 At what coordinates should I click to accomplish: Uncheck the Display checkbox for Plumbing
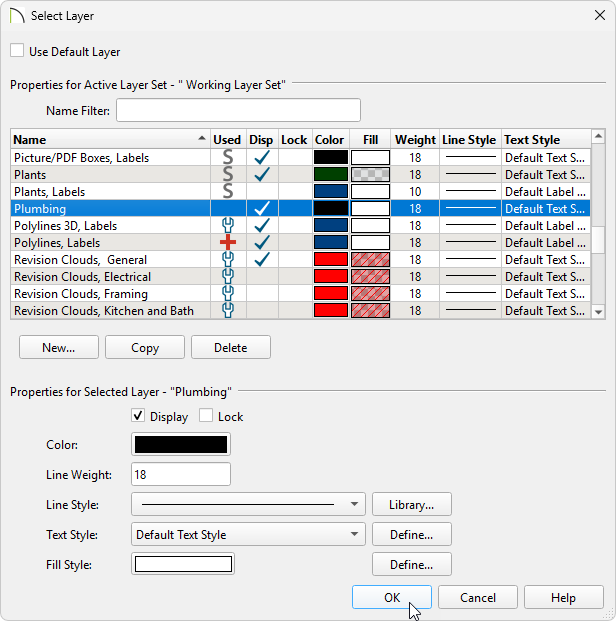coord(138,415)
